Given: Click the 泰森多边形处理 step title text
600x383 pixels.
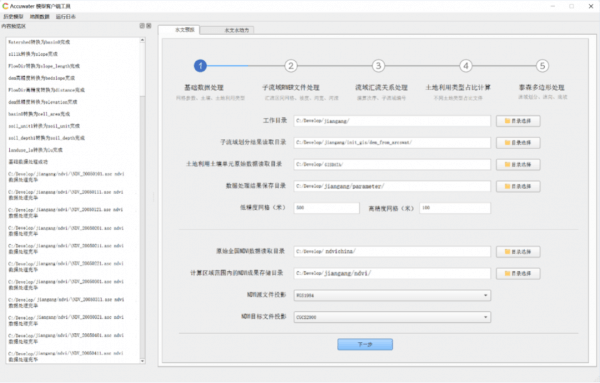Looking at the screenshot, I should (541, 88).
